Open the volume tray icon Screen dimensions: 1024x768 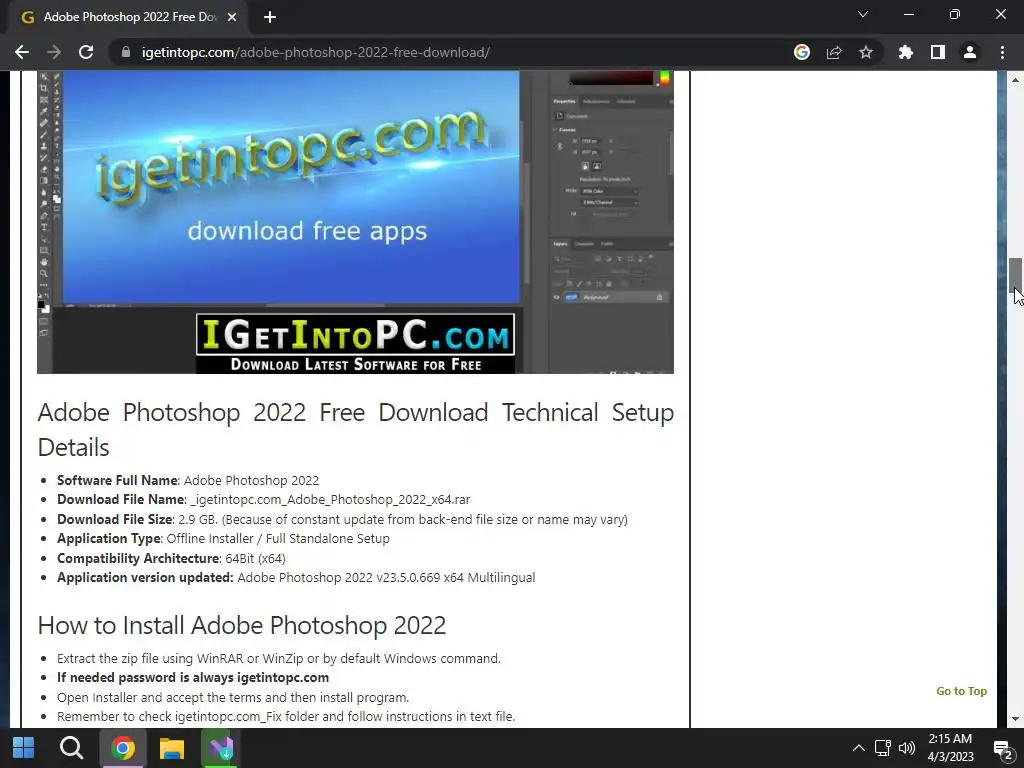[906, 748]
